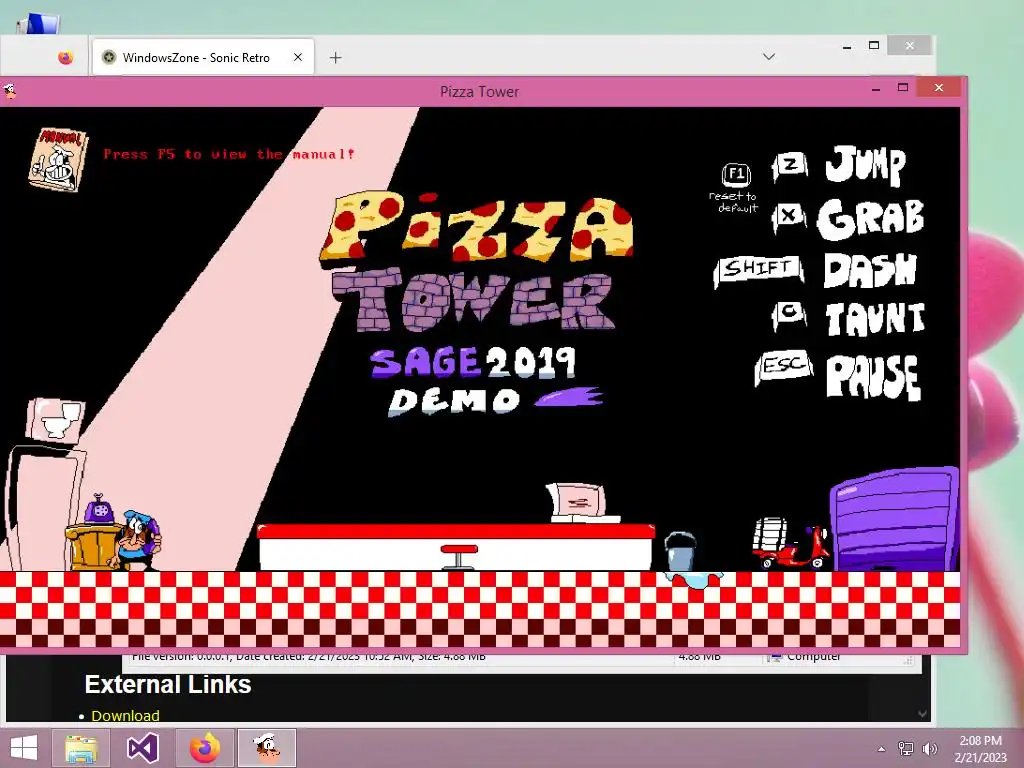This screenshot has width=1024, height=768.
Task: Click the TAUNT control label
Action: tap(875, 319)
